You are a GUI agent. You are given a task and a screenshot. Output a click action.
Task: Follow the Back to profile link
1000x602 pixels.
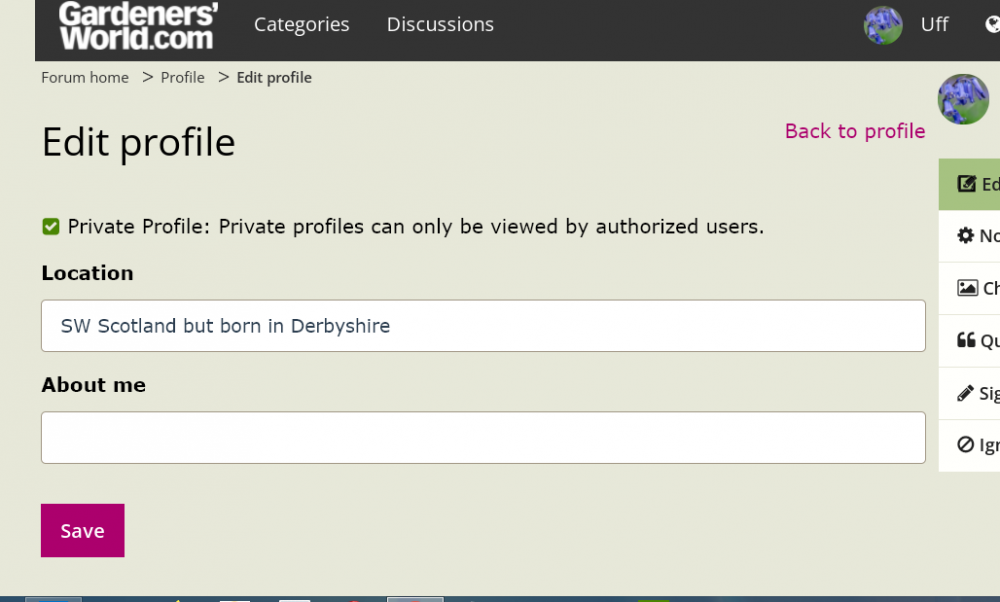click(854, 131)
